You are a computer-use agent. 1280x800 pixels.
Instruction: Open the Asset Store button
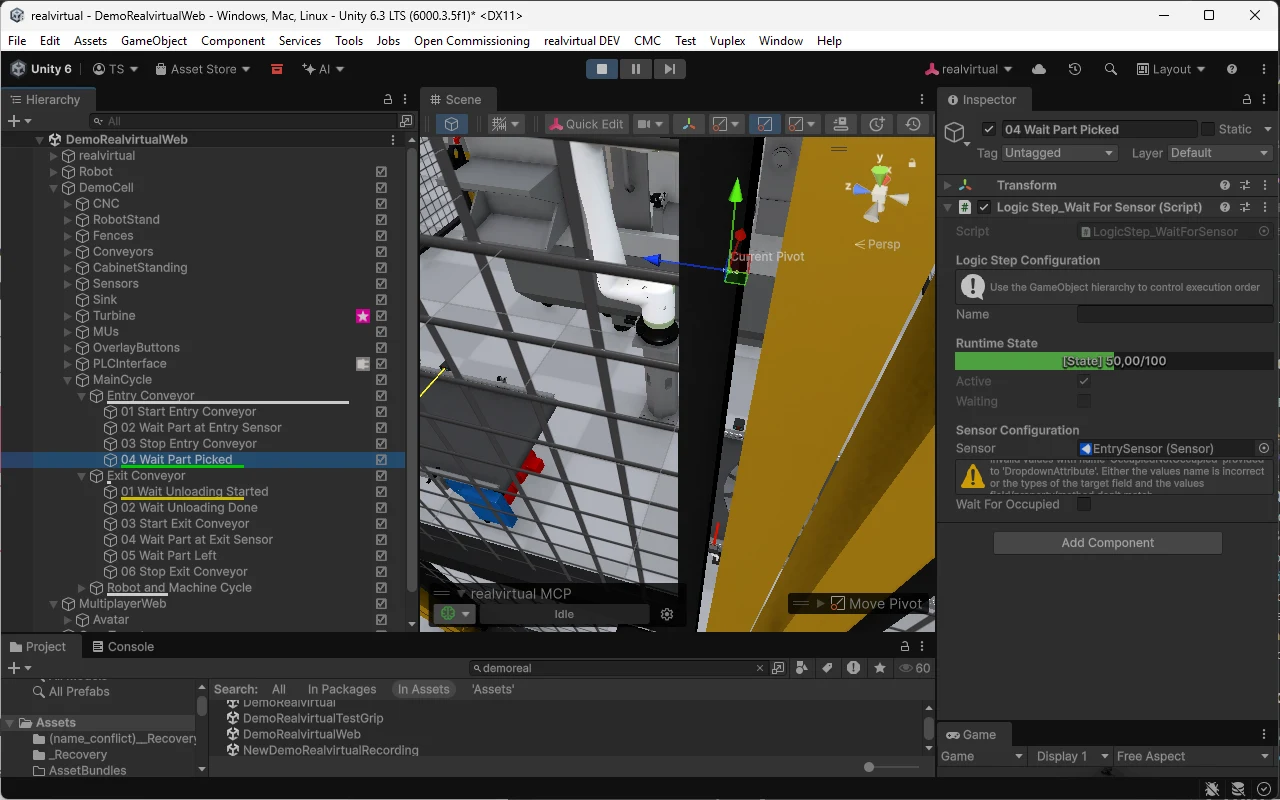pos(203,69)
